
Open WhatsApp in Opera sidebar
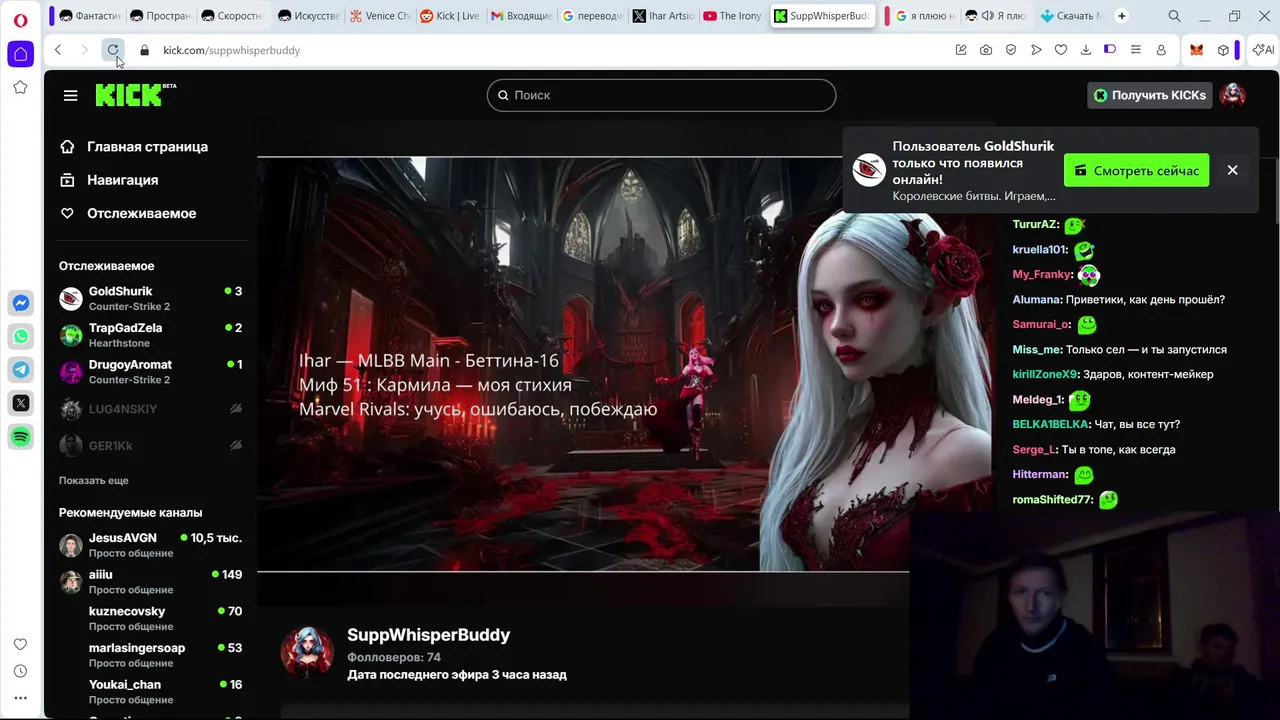tap(20, 336)
